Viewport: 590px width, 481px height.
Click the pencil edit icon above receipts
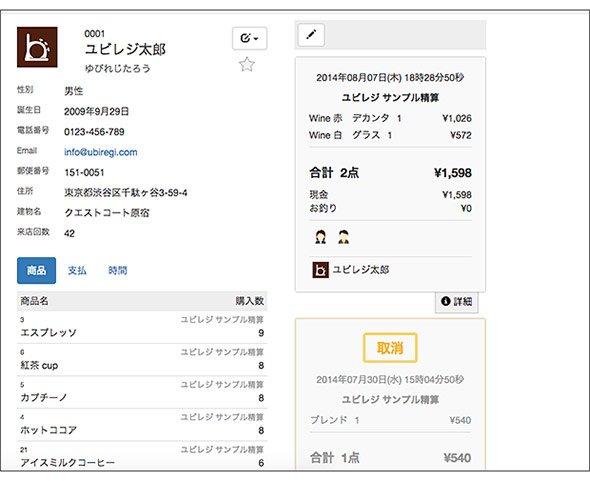[311, 35]
